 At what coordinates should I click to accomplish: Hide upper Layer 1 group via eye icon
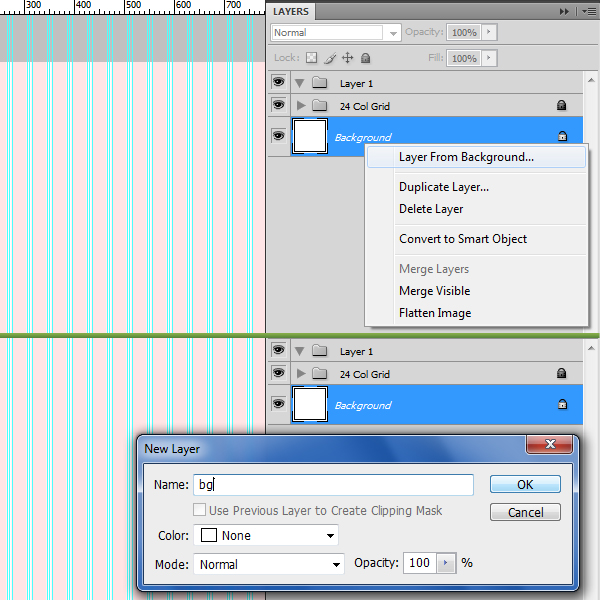[x=279, y=82]
